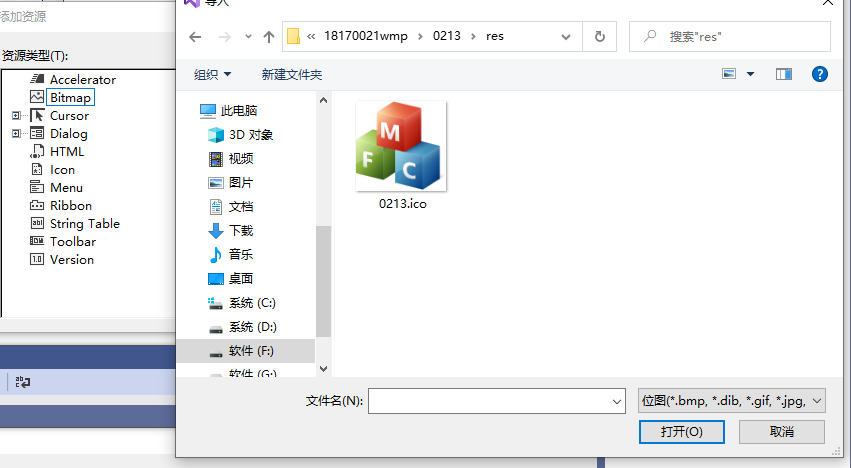Click 18170021wmp in address path
Screen dimensions: 851x468
366,36
